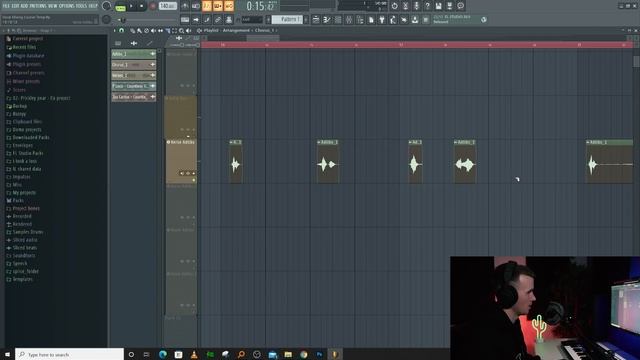640x360 pixels.
Task: Toggle Song/Pattern mode switch
Action: click(x=120, y=6)
